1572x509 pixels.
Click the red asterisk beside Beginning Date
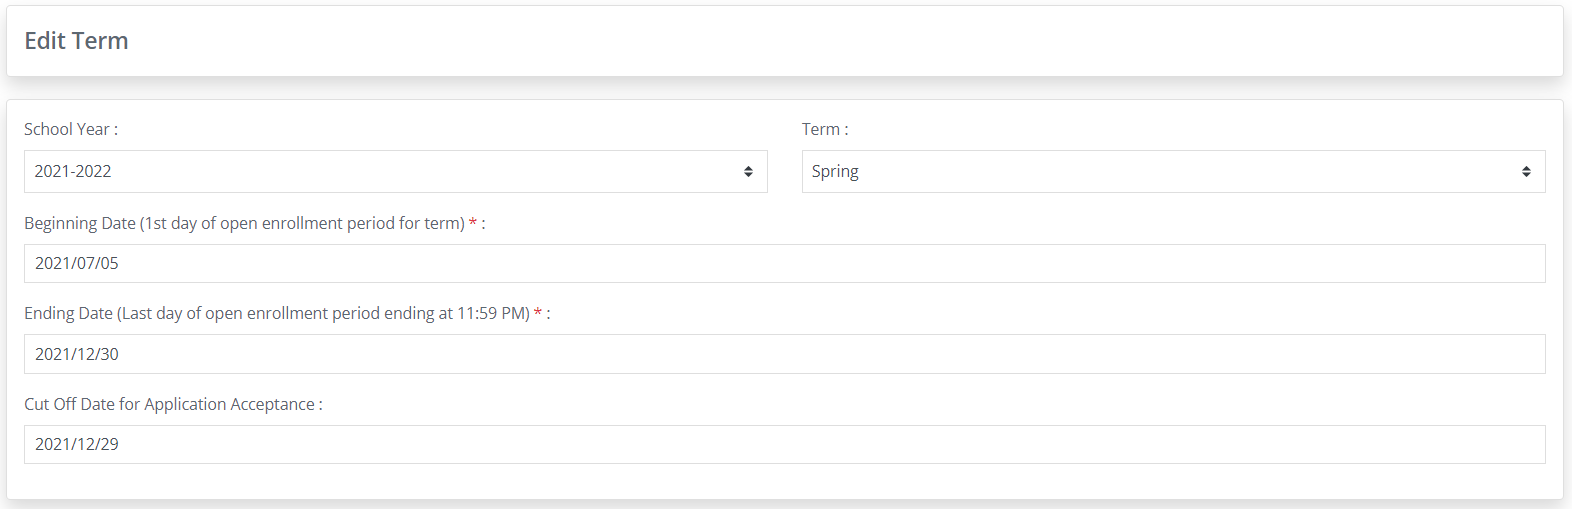pos(473,224)
